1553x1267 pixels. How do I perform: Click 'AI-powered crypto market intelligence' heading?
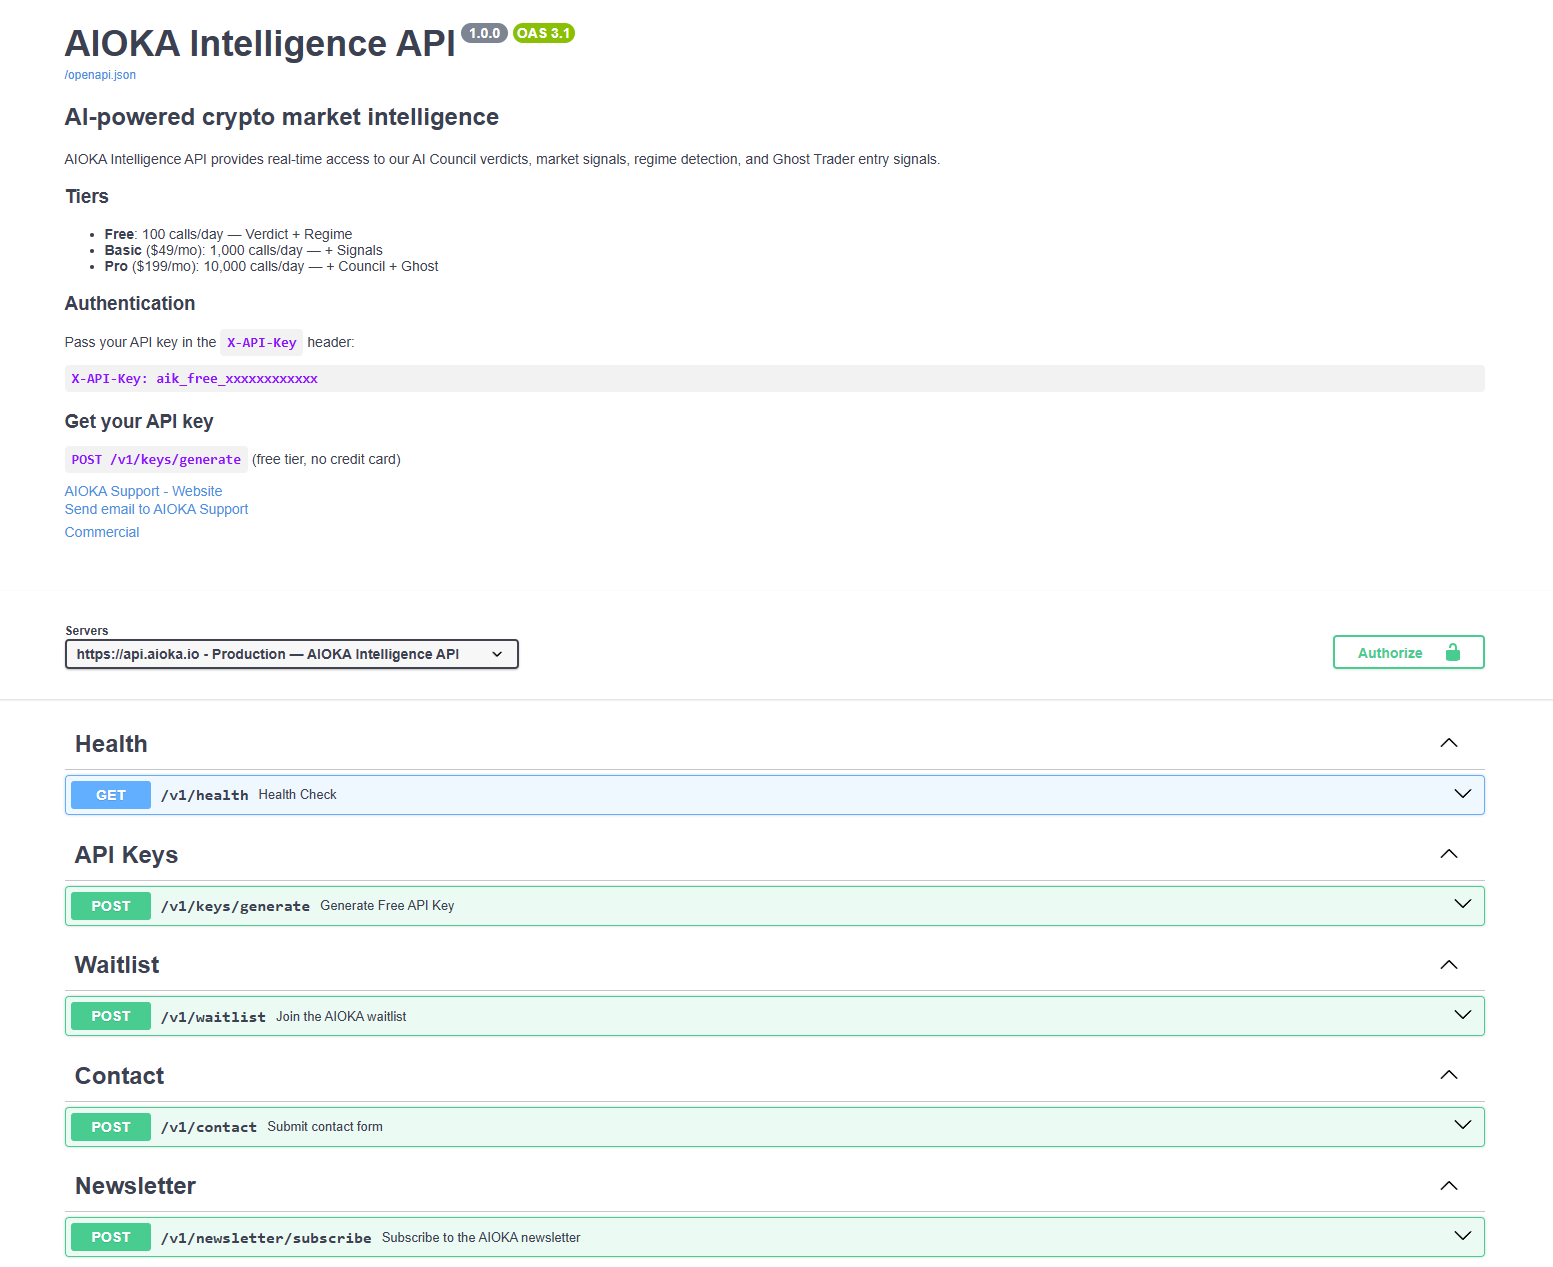coord(282,117)
